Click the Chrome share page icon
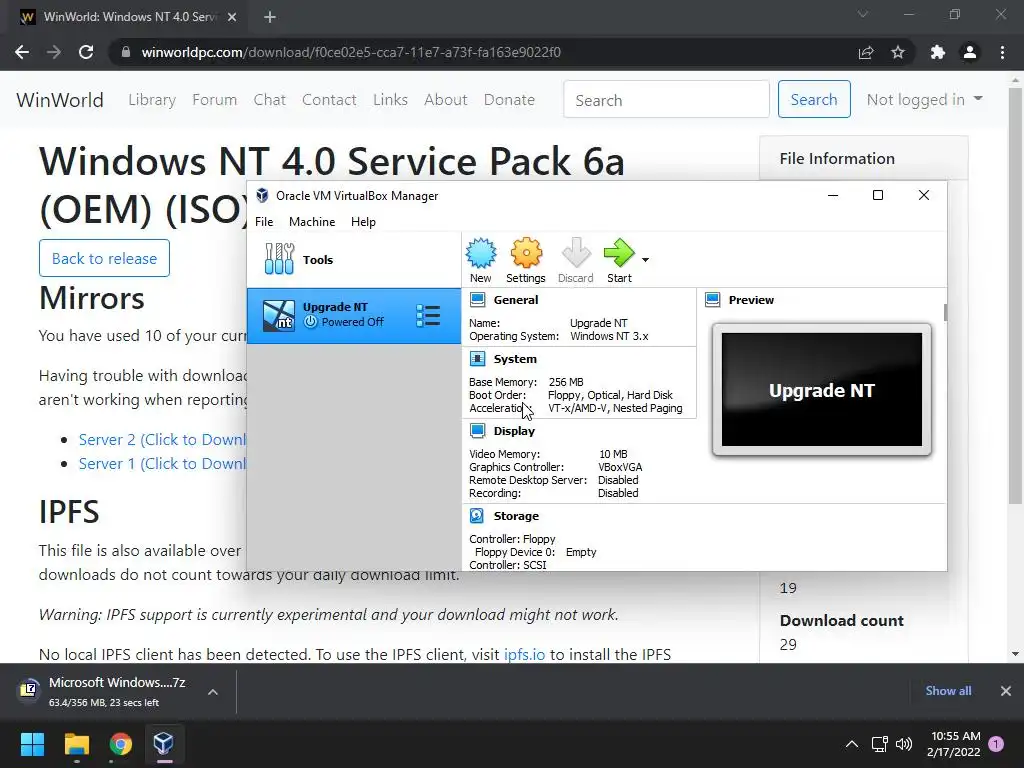The height and width of the screenshot is (768, 1024). tap(866, 52)
